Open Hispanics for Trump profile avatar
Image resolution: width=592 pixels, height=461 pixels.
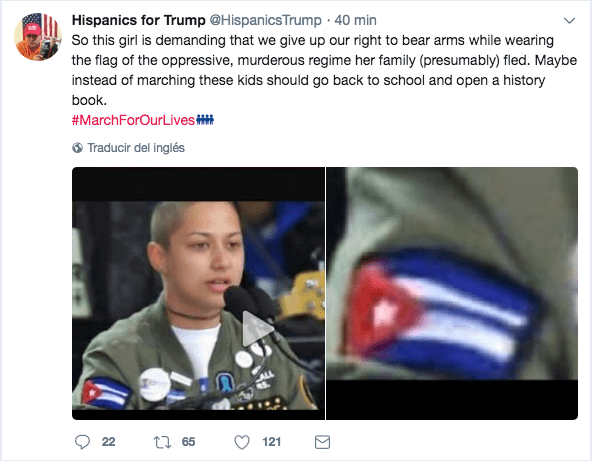click(x=38, y=37)
